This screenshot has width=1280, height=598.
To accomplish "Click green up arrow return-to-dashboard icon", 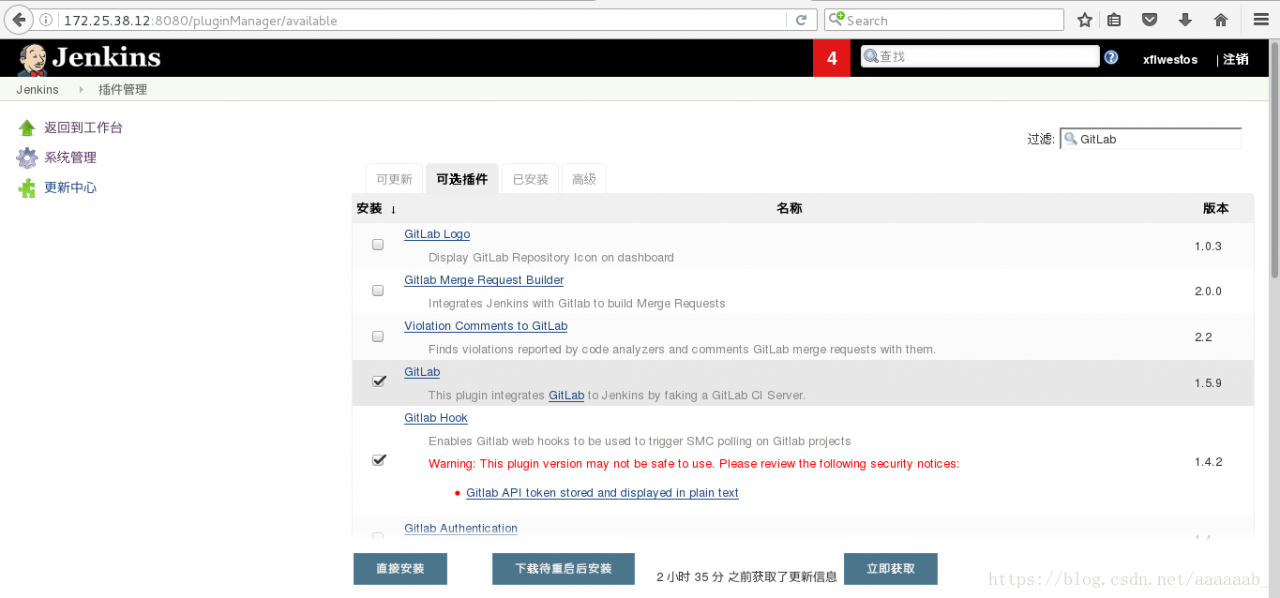I will coord(27,128).
